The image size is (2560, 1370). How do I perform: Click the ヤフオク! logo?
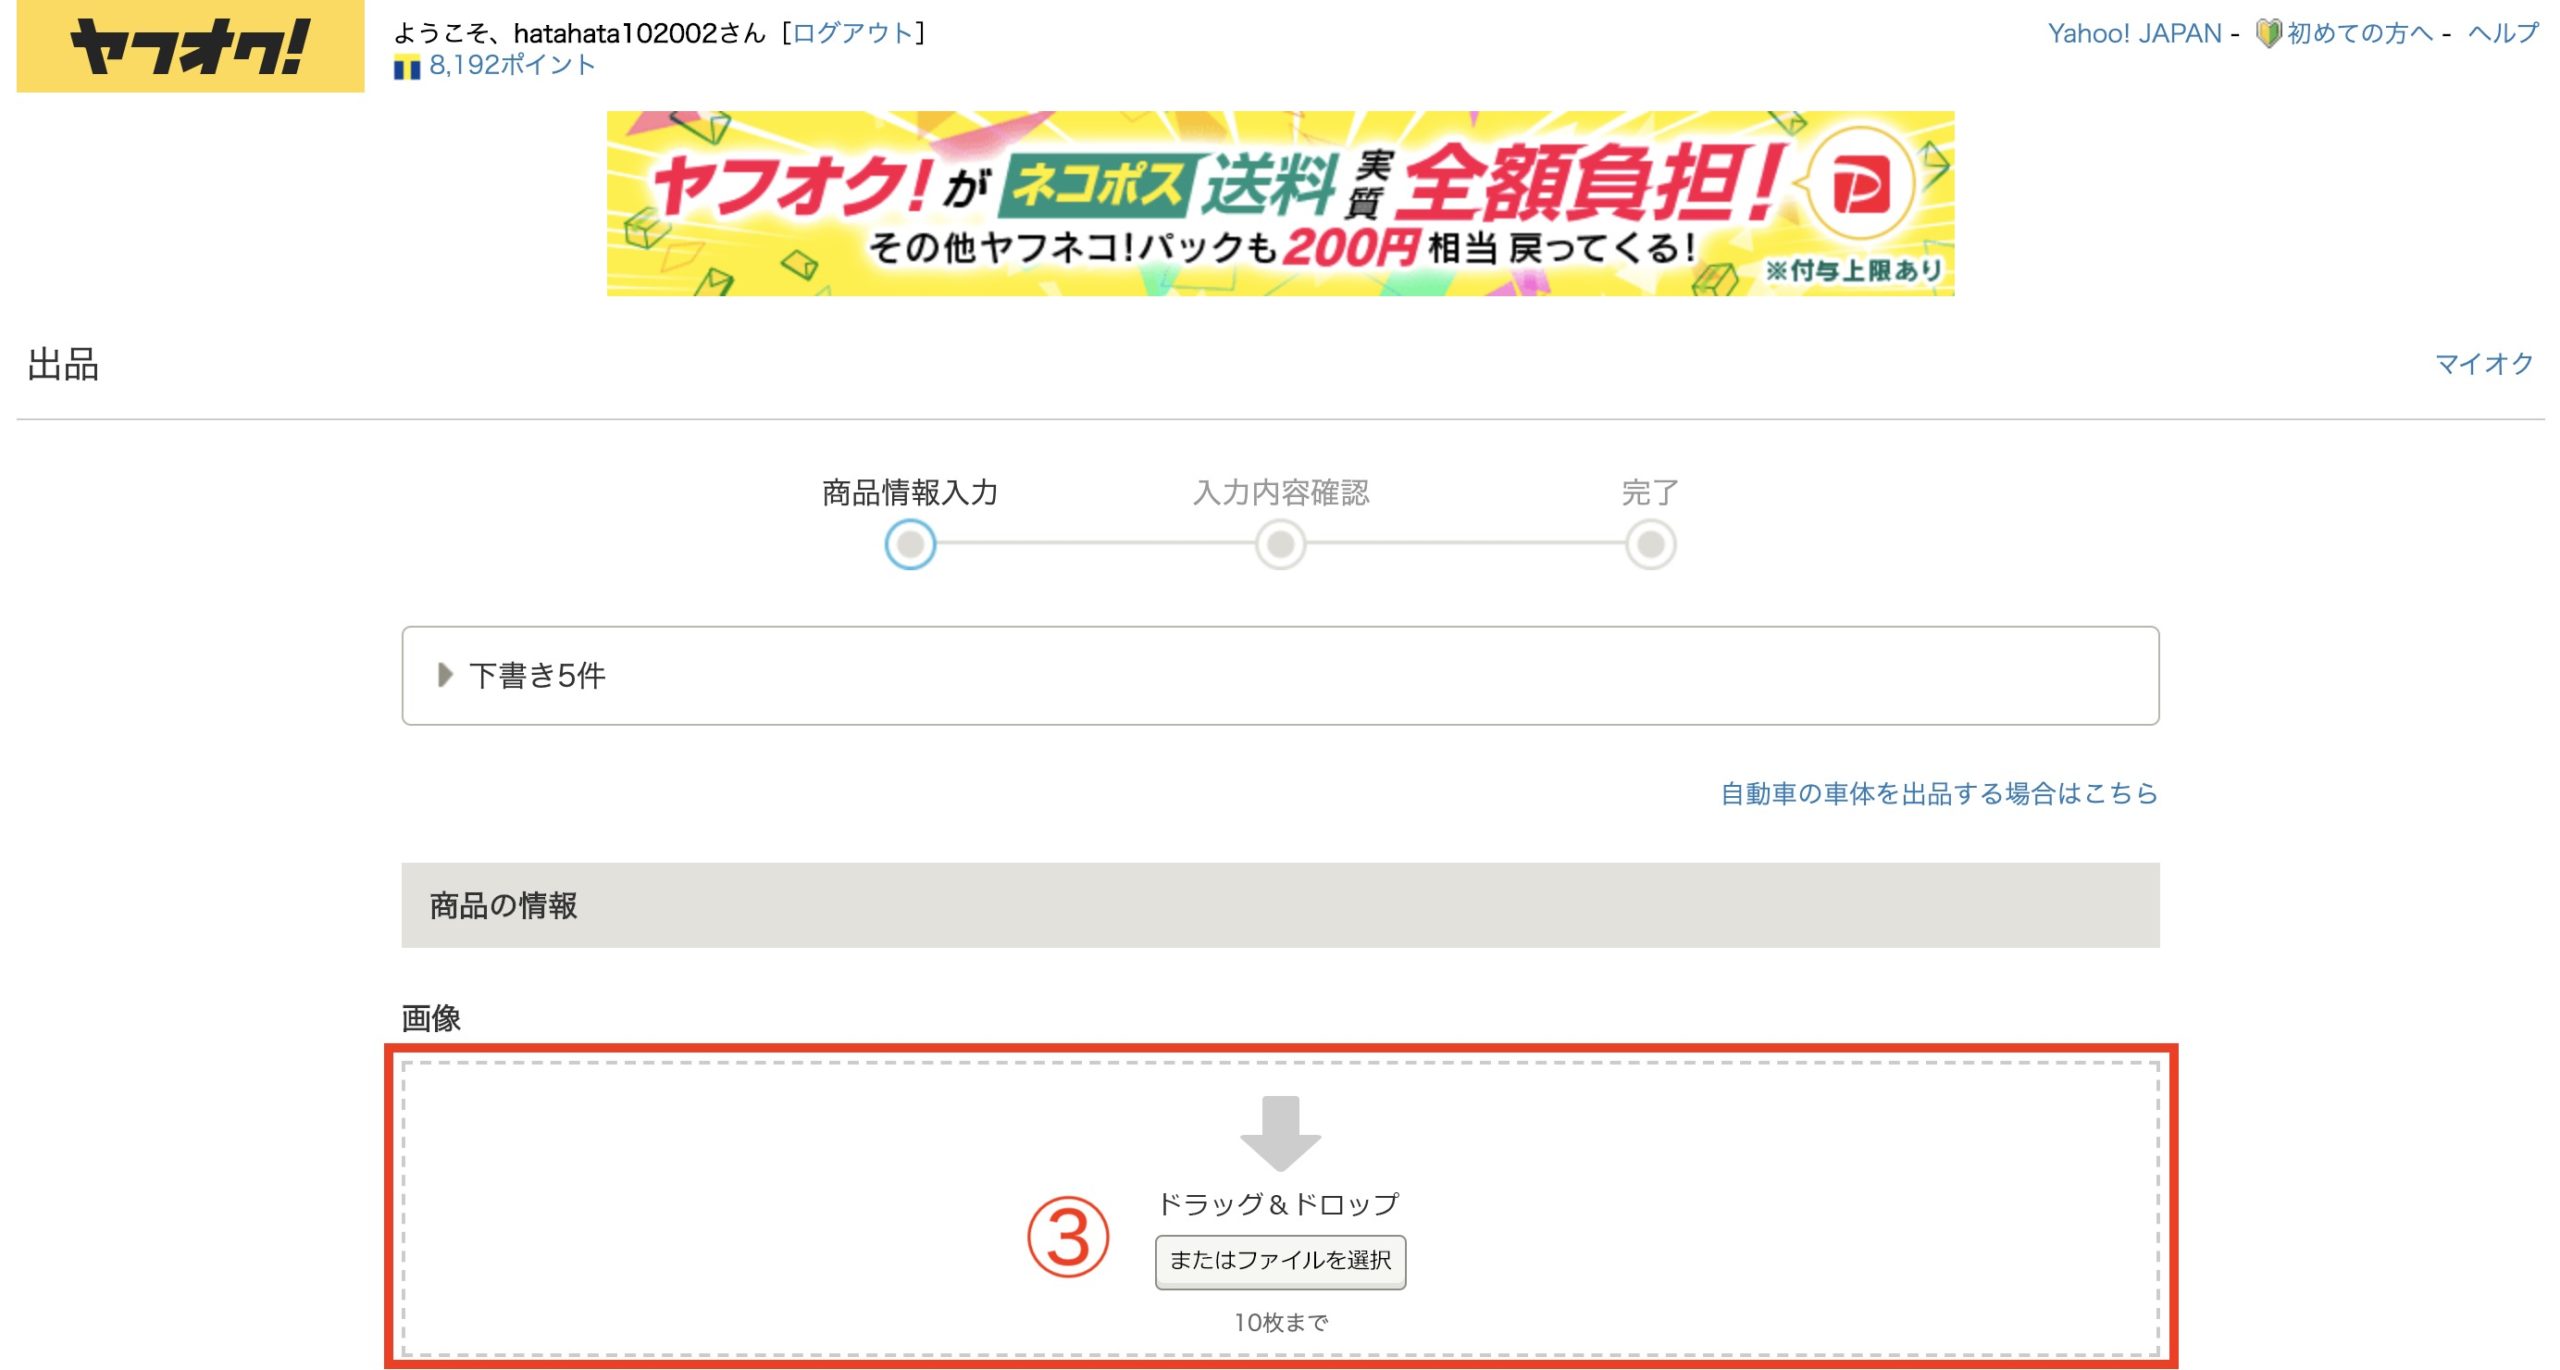click(190, 46)
